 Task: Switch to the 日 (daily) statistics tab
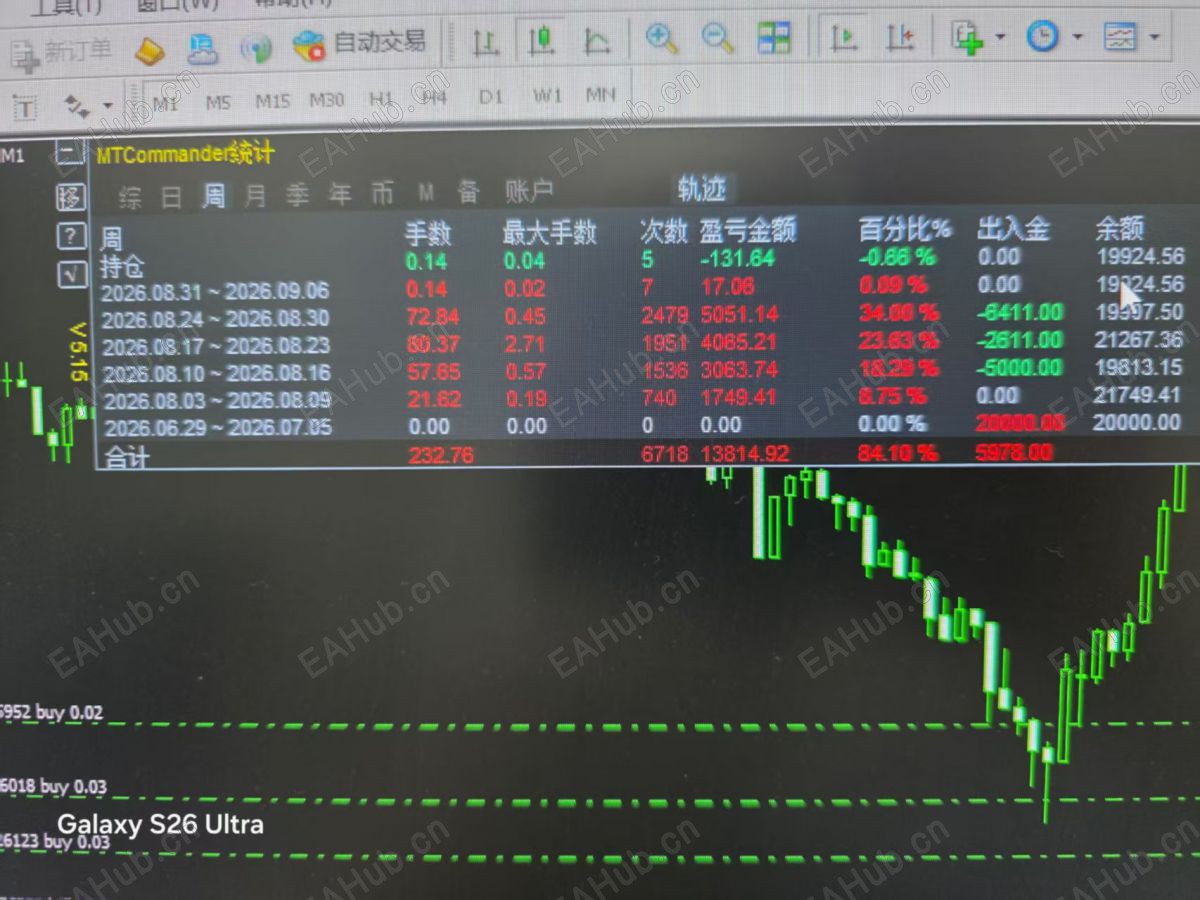coord(172,197)
